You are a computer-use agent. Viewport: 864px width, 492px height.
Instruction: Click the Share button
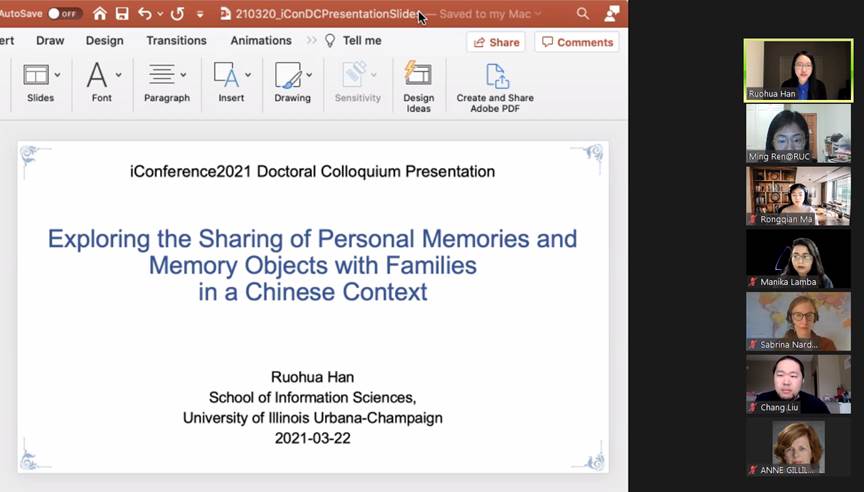coord(496,42)
